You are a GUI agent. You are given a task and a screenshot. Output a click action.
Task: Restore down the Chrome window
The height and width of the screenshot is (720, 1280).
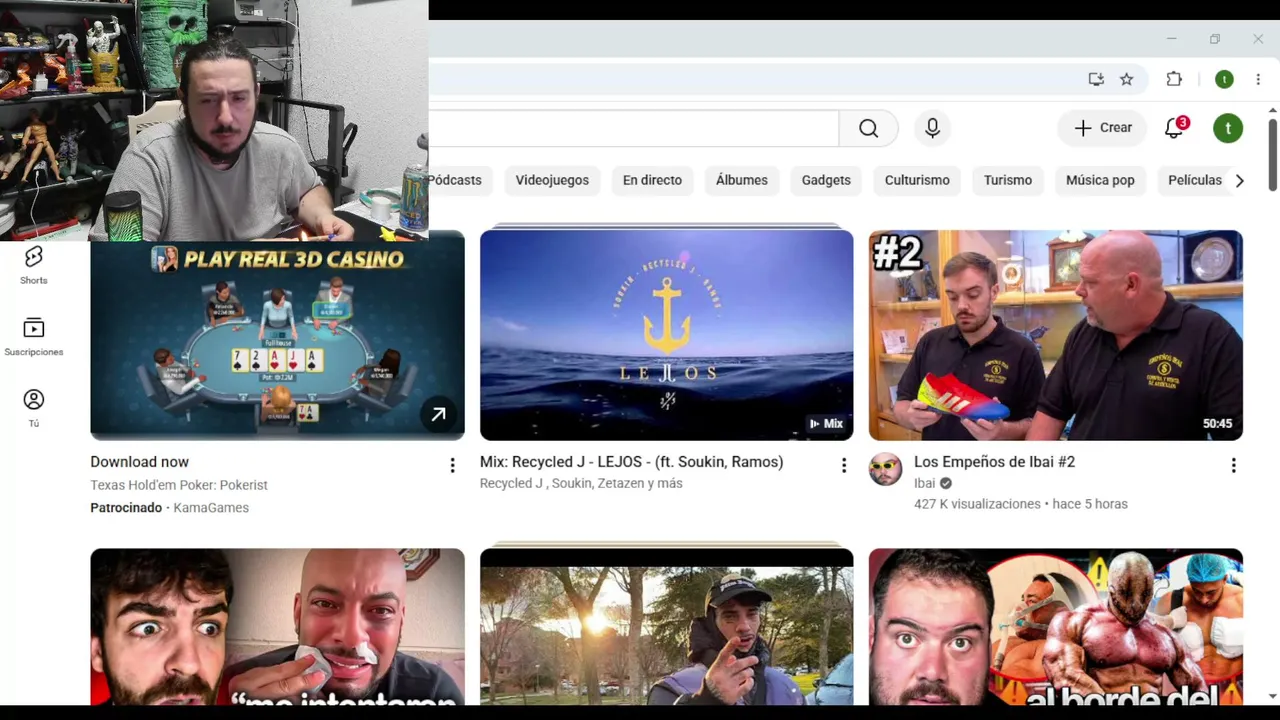(1214, 39)
